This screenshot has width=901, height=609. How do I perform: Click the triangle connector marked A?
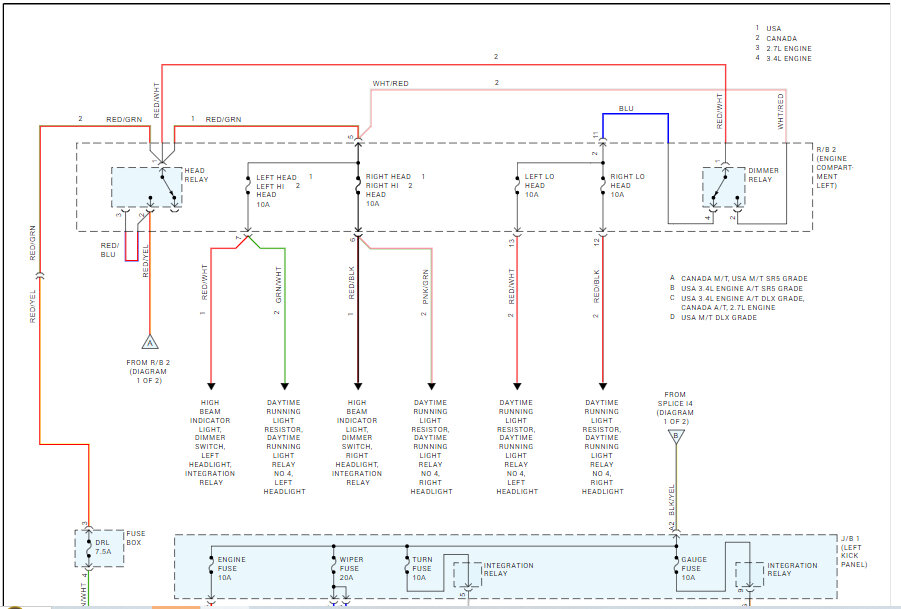[150, 342]
